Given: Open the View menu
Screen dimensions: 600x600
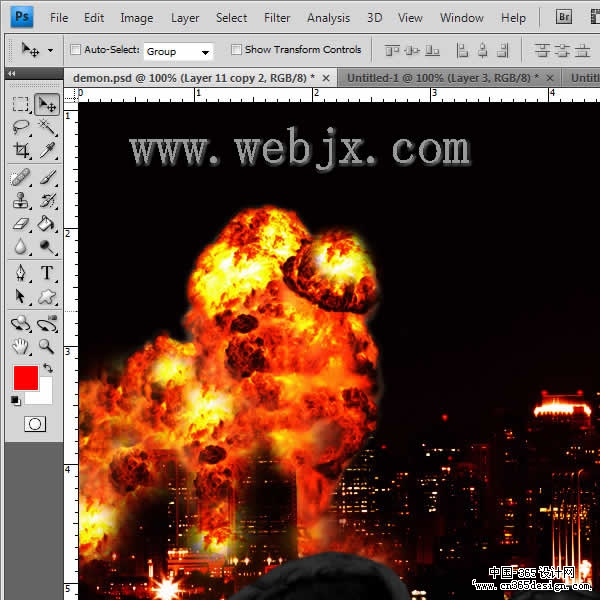Looking at the screenshot, I should point(410,18).
